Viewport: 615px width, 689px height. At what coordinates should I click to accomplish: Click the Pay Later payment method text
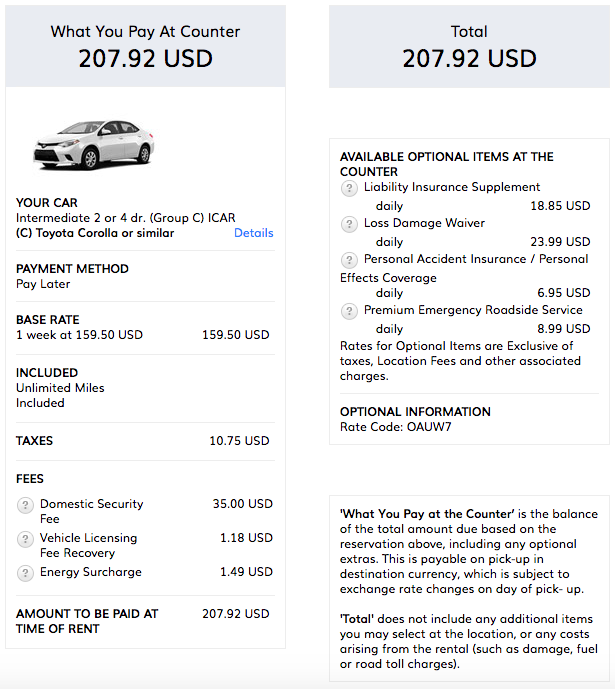[43, 284]
